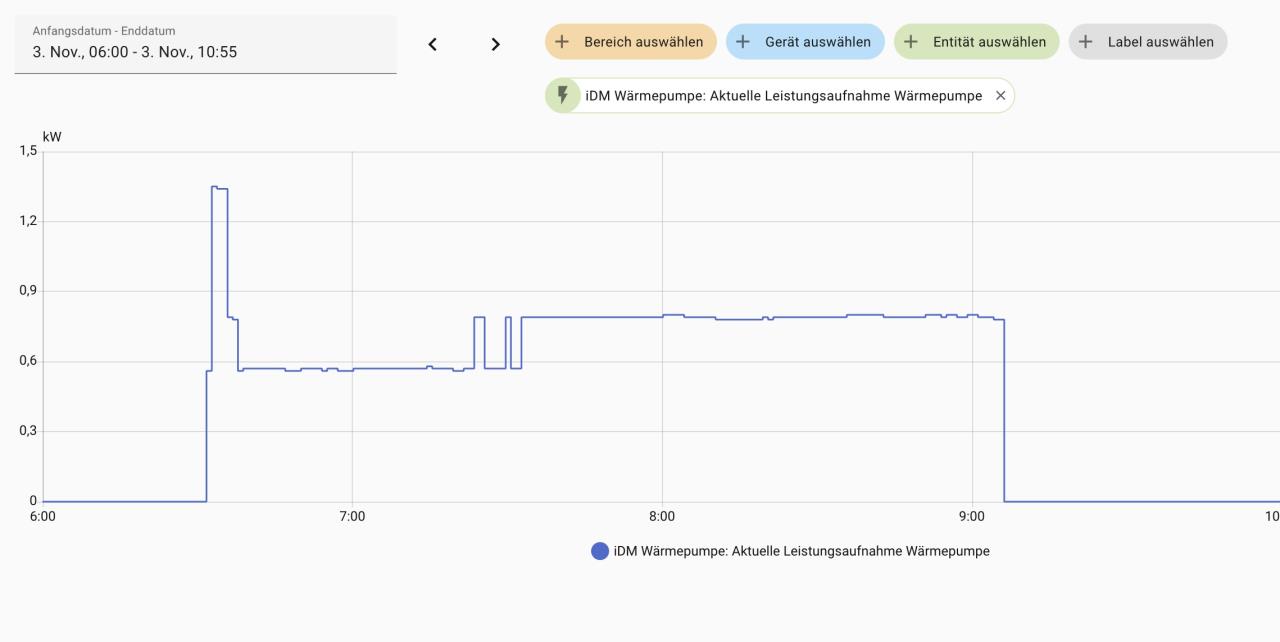
Task: Go to previous period with the left chevron
Action: pos(432,44)
